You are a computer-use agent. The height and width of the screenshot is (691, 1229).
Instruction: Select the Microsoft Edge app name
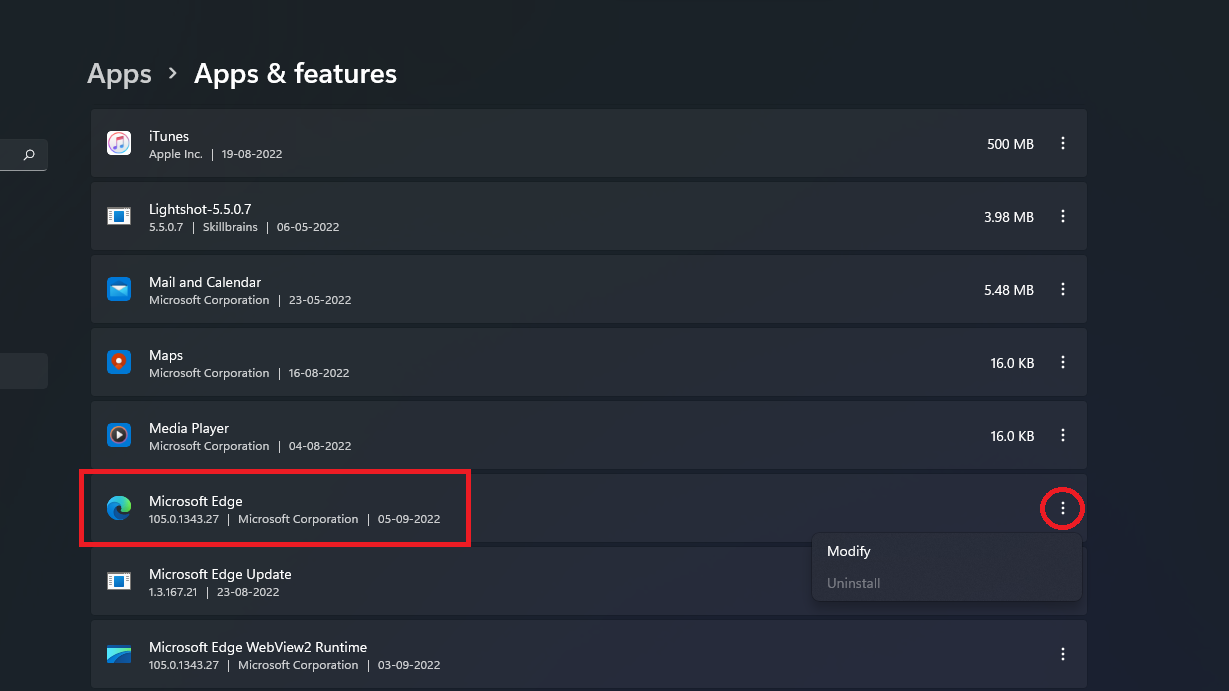coord(196,501)
